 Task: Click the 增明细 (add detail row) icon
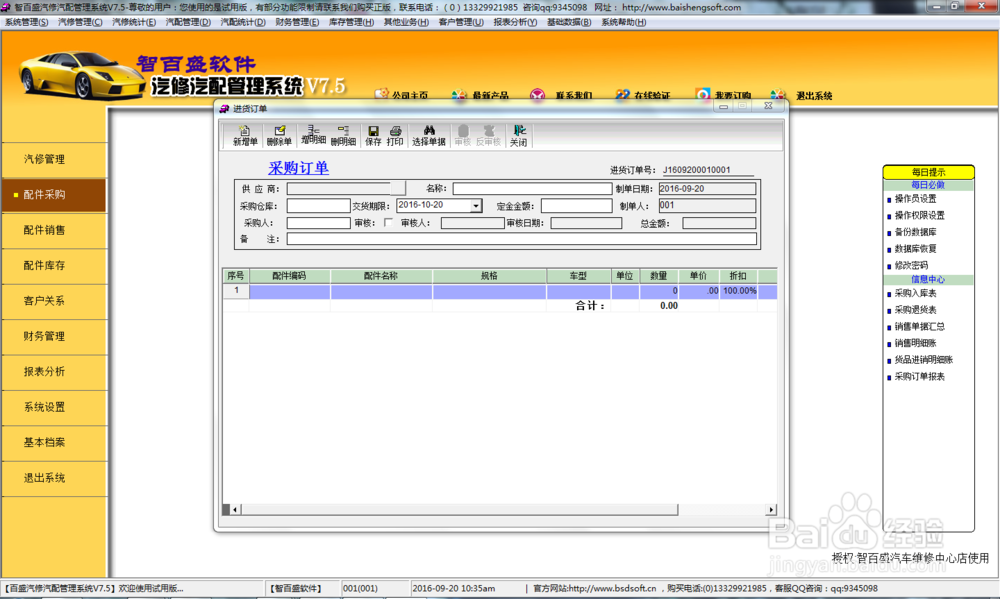(x=313, y=136)
